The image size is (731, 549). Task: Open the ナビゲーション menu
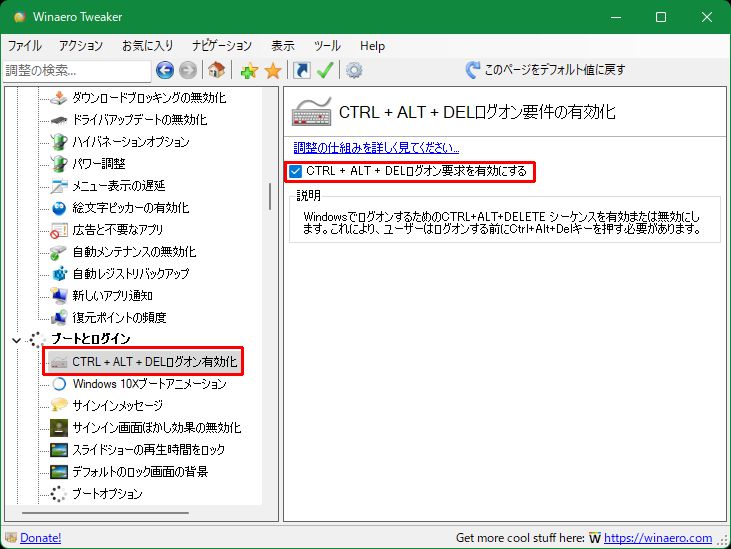coord(222,46)
